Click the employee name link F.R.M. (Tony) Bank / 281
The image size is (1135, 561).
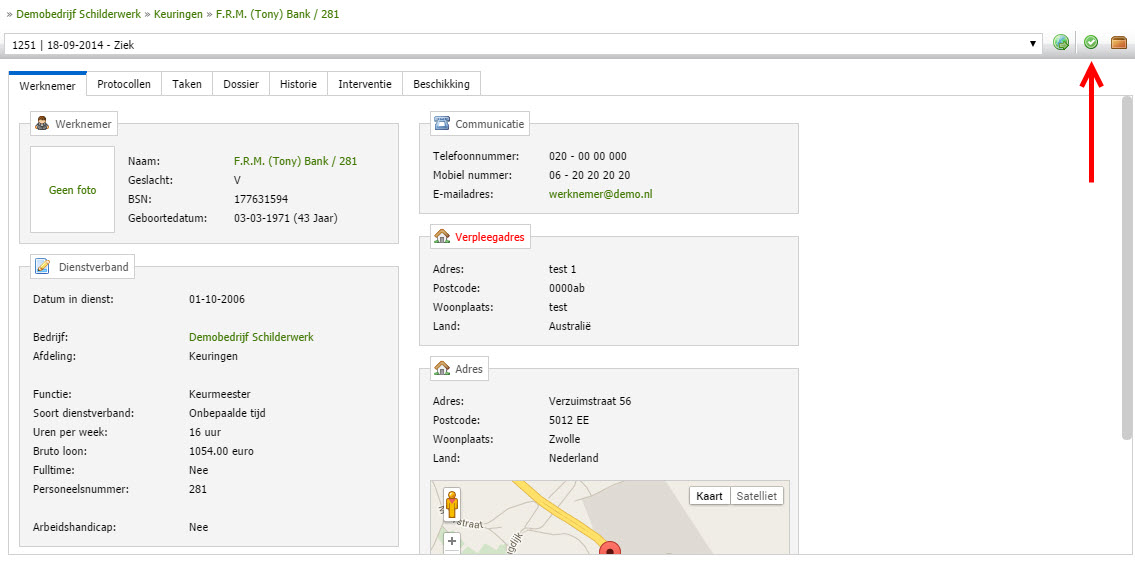pos(295,161)
